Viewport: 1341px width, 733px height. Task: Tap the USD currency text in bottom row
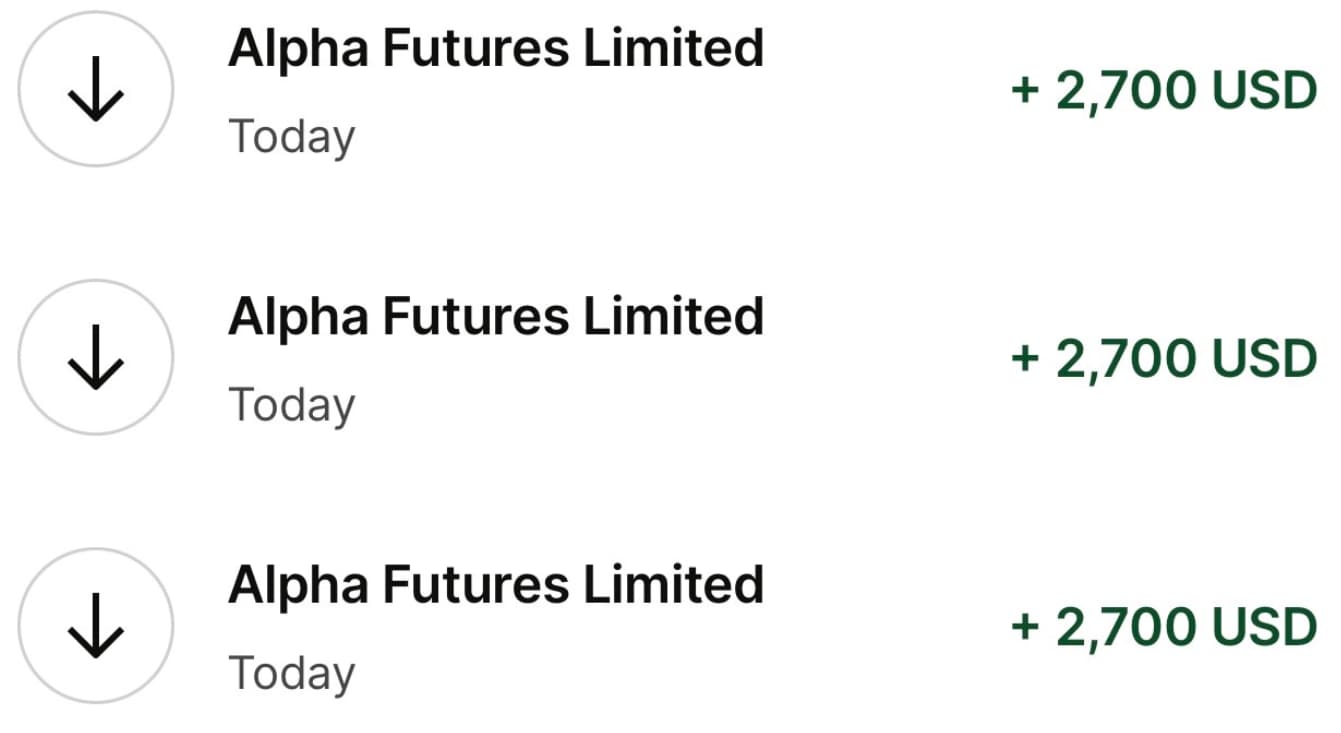point(1264,627)
